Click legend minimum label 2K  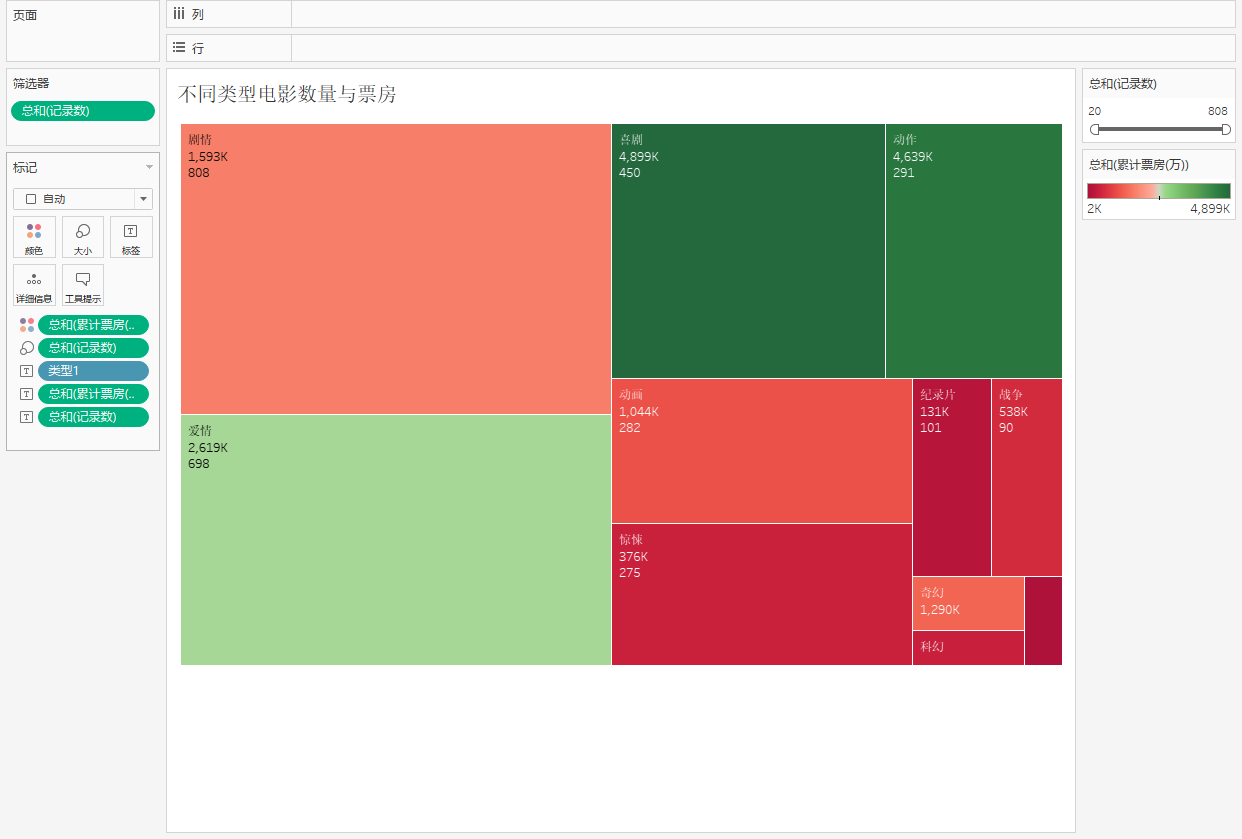(1095, 210)
